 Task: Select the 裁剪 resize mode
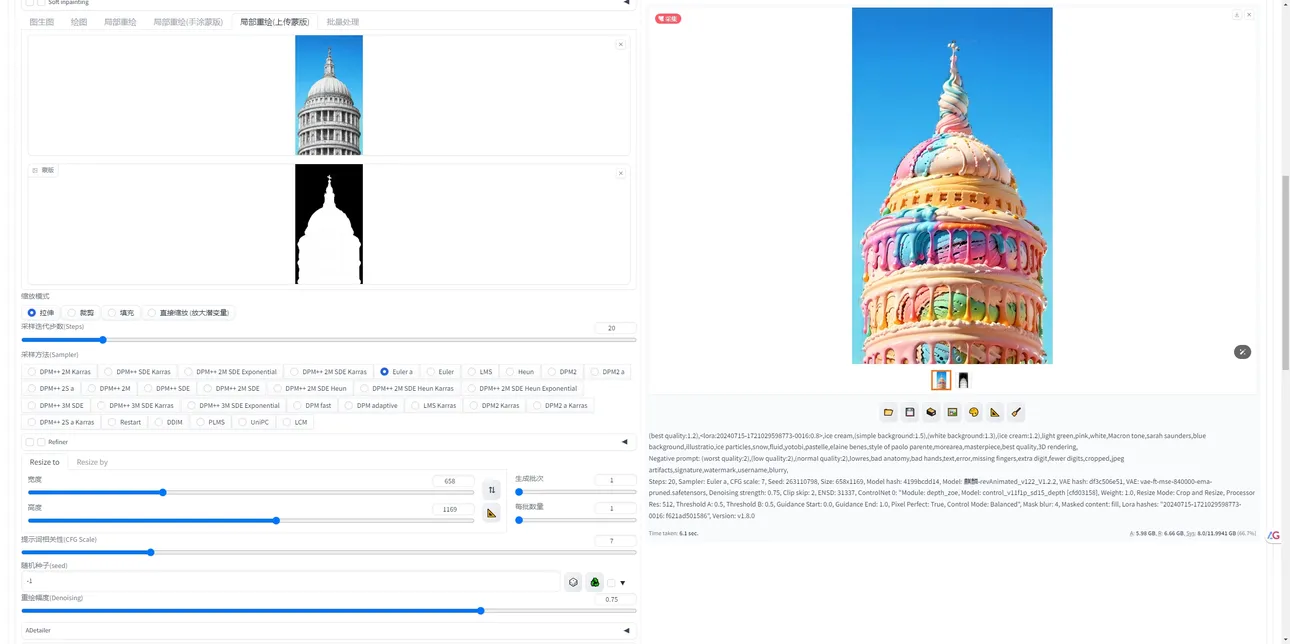click(80, 313)
